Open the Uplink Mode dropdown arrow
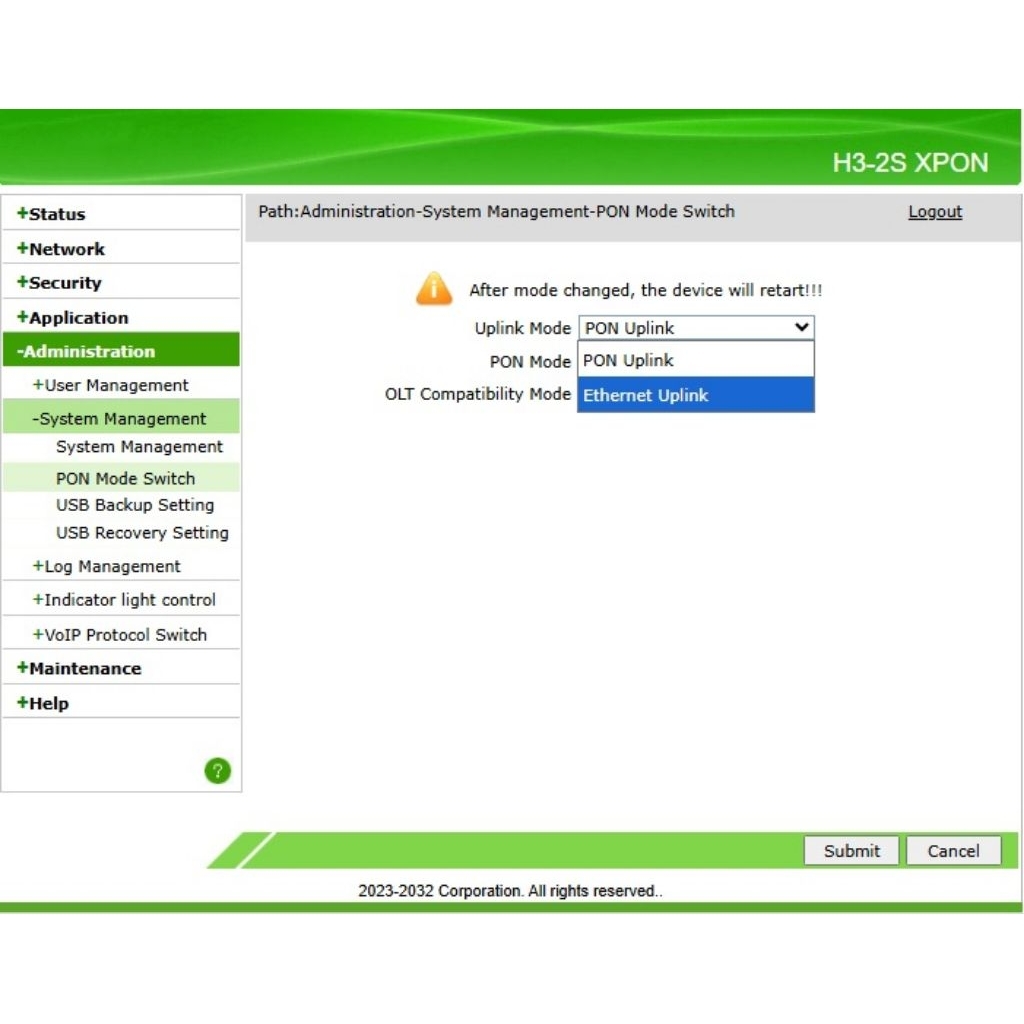 [801, 327]
